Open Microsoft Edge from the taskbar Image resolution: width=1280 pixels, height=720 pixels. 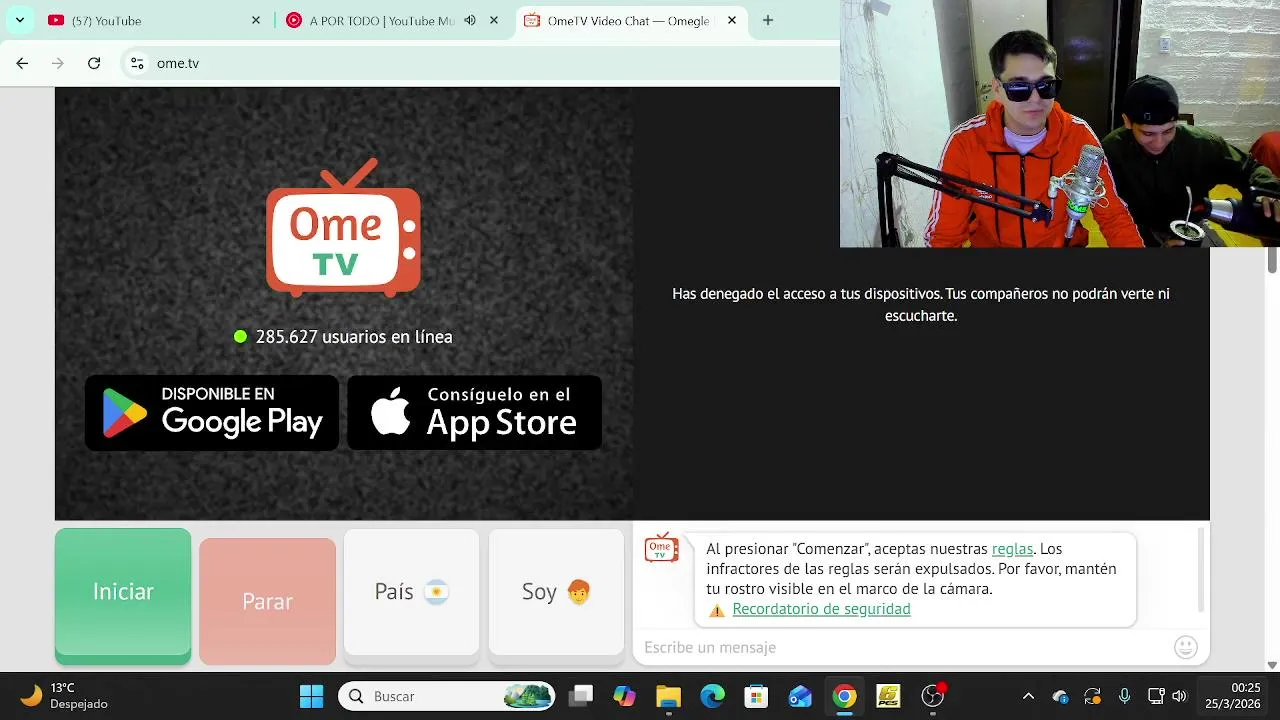click(x=712, y=696)
